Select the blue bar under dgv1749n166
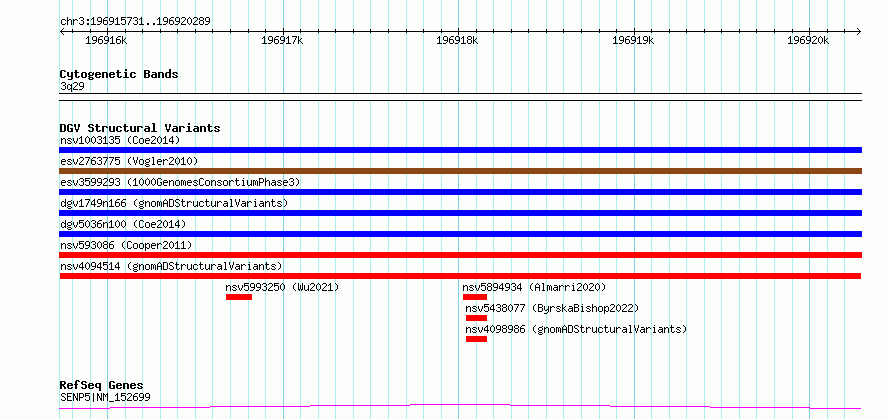 point(461,213)
